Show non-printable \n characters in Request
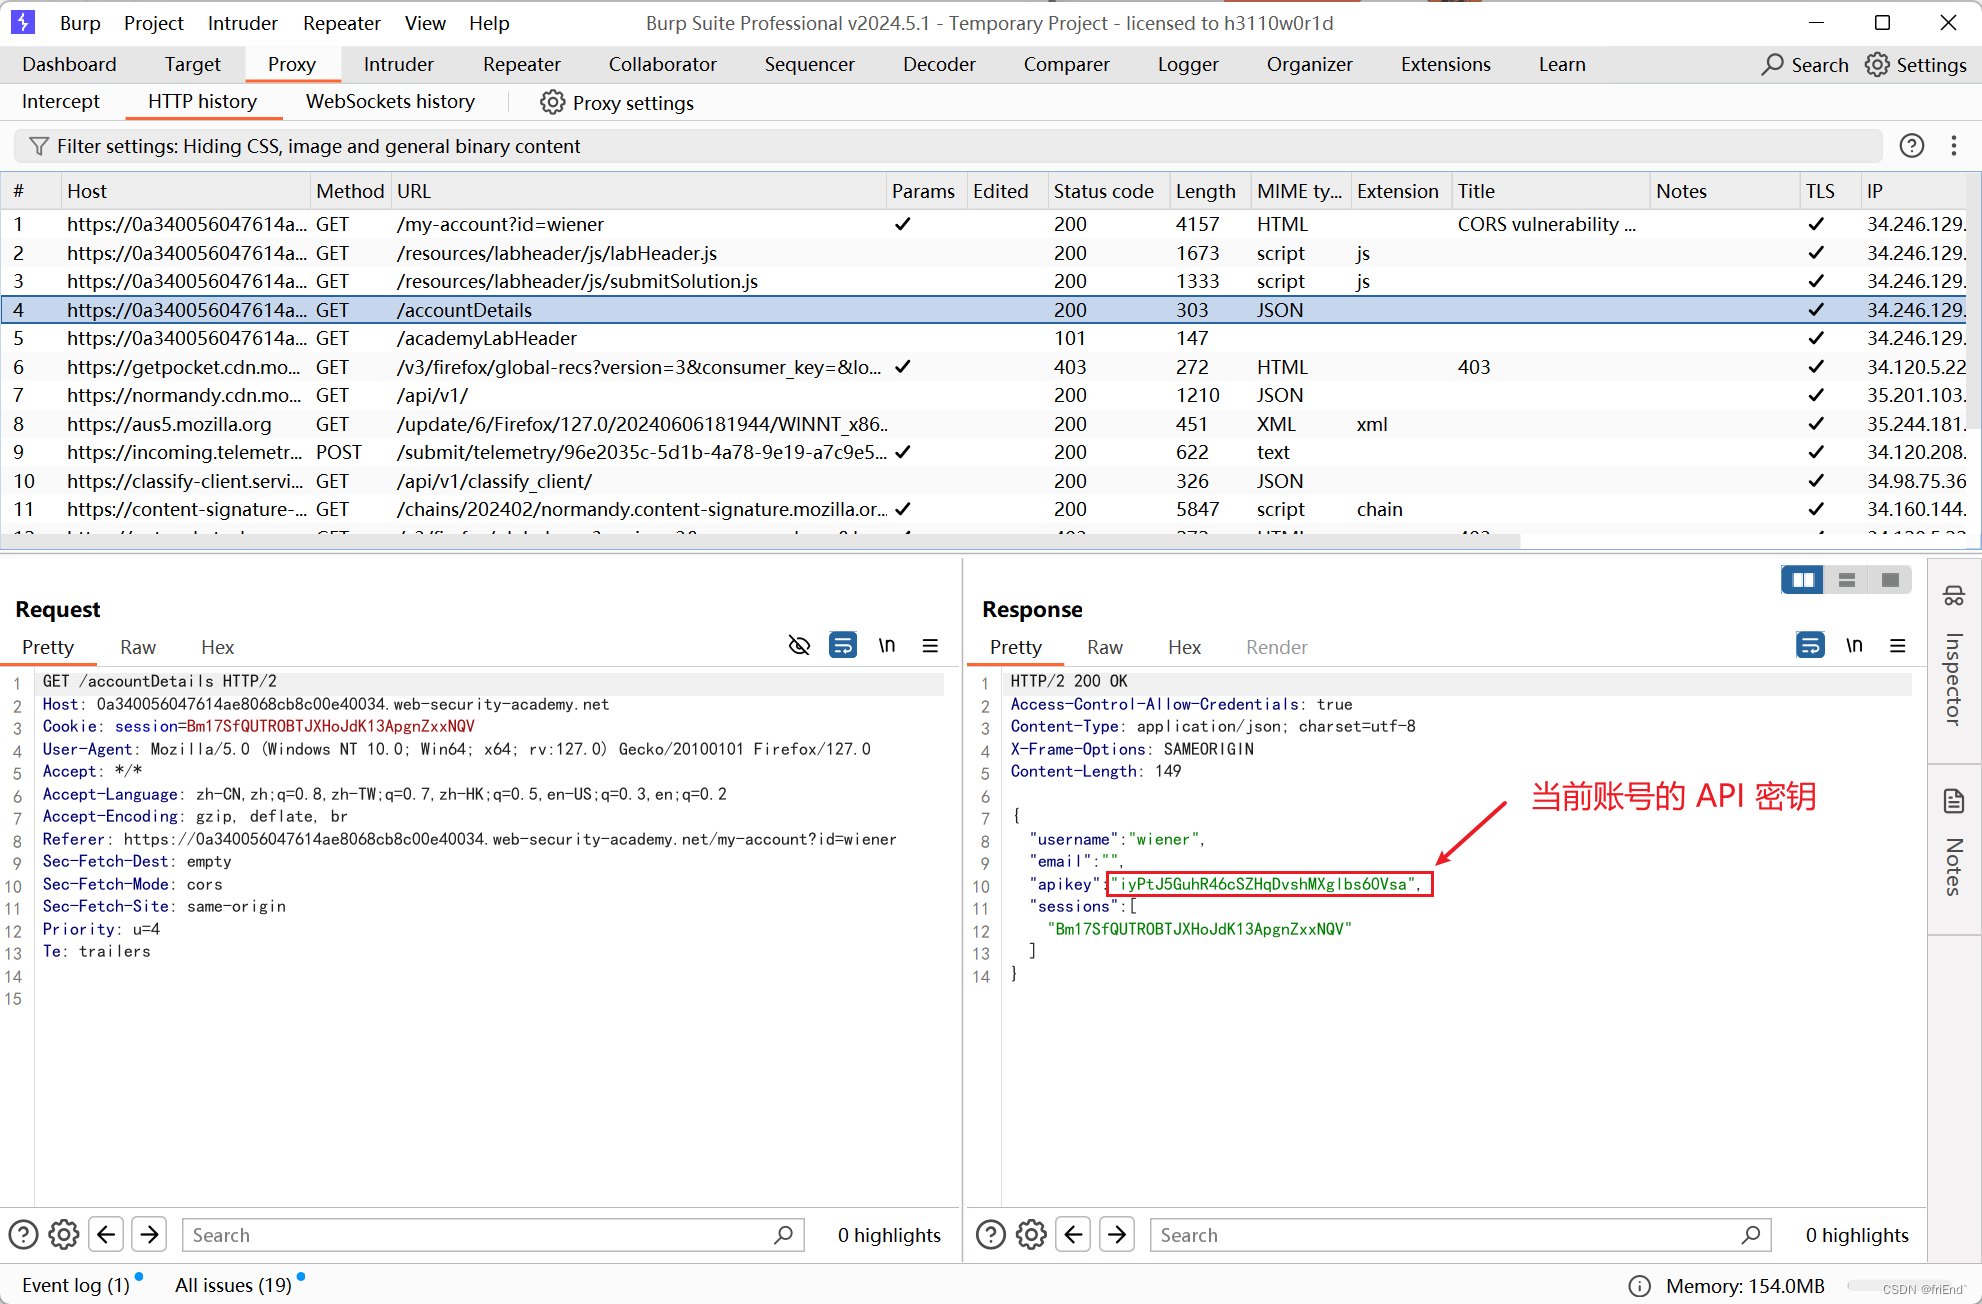The width and height of the screenshot is (1982, 1304). pyautogui.click(x=886, y=646)
